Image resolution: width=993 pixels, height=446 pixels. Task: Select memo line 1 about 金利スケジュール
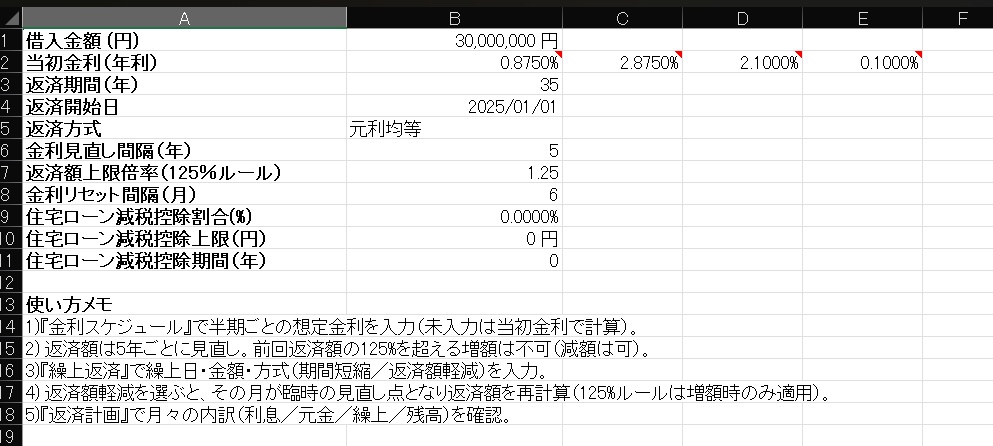point(331,326)
